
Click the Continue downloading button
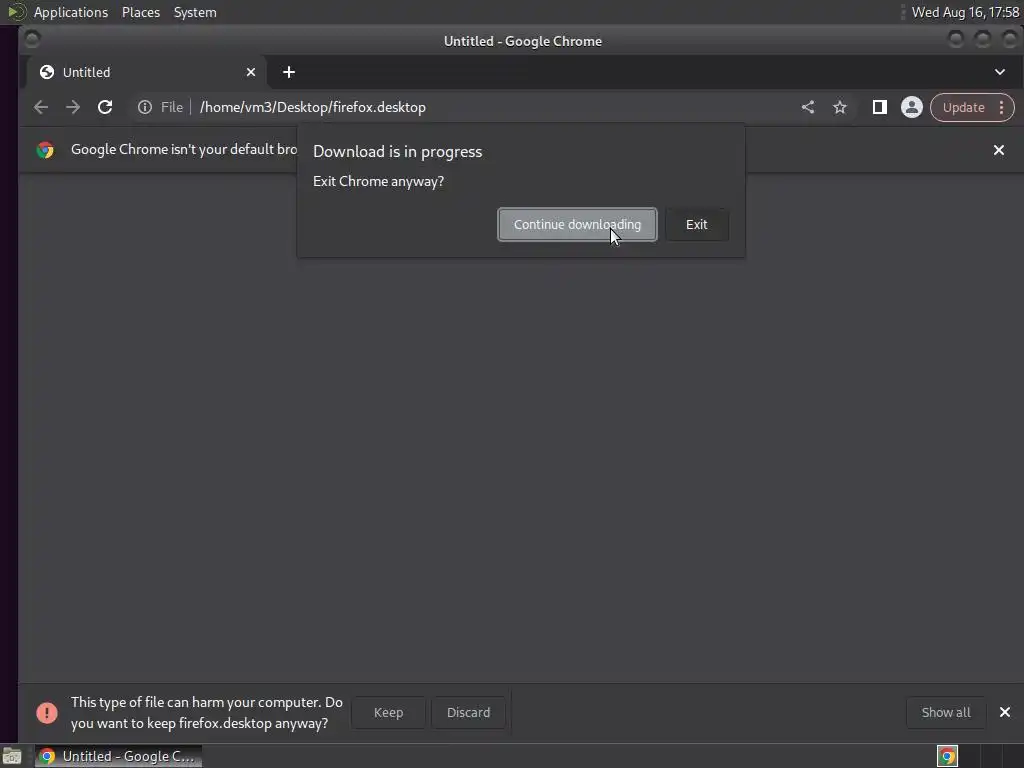577,225
